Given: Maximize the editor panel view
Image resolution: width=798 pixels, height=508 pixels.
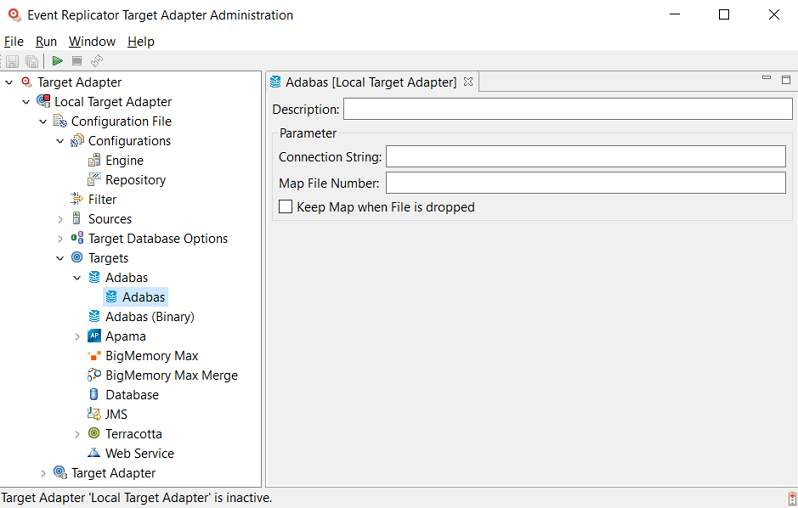Looking at the screenshot, I should pyautogui.click(x=786, y=79).
